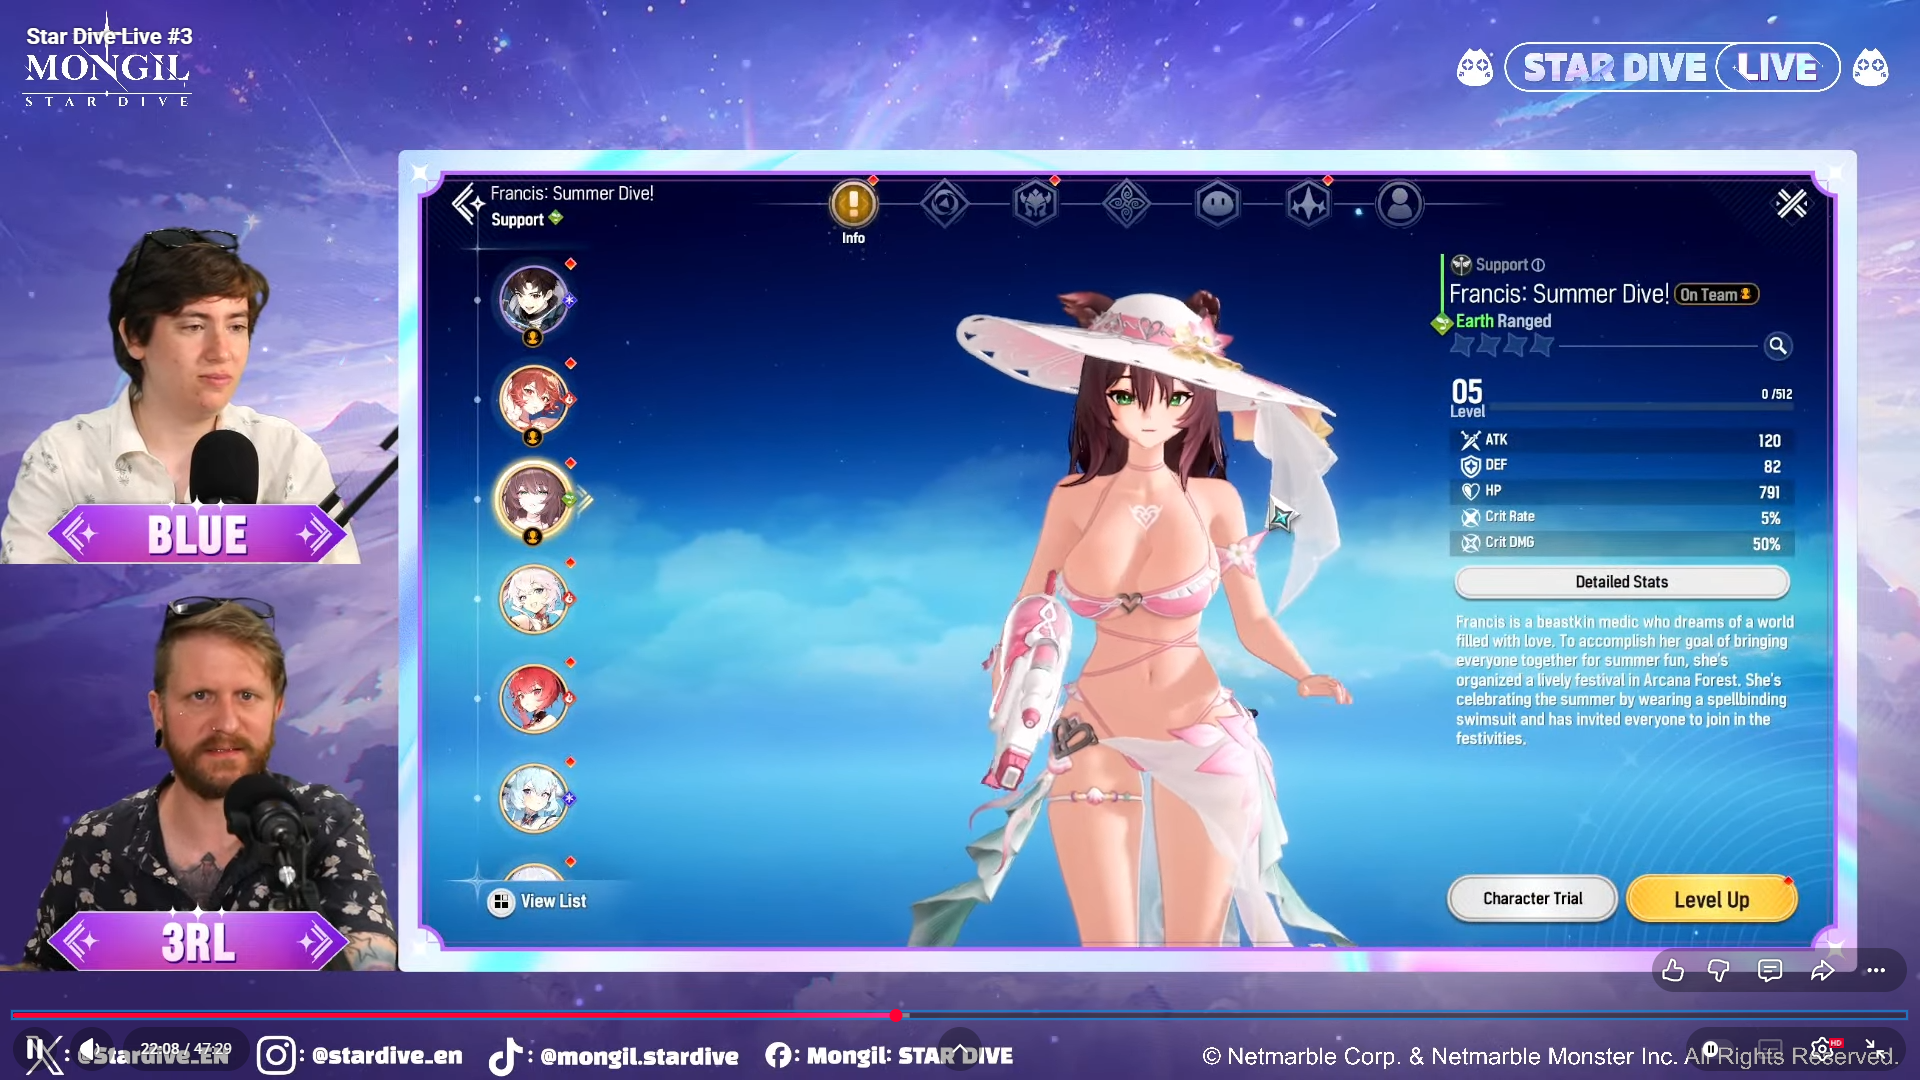The width and height of the screenshot is (1920, 1080).
Task: Click the four-star rating row
Action: coord(1503,346)
